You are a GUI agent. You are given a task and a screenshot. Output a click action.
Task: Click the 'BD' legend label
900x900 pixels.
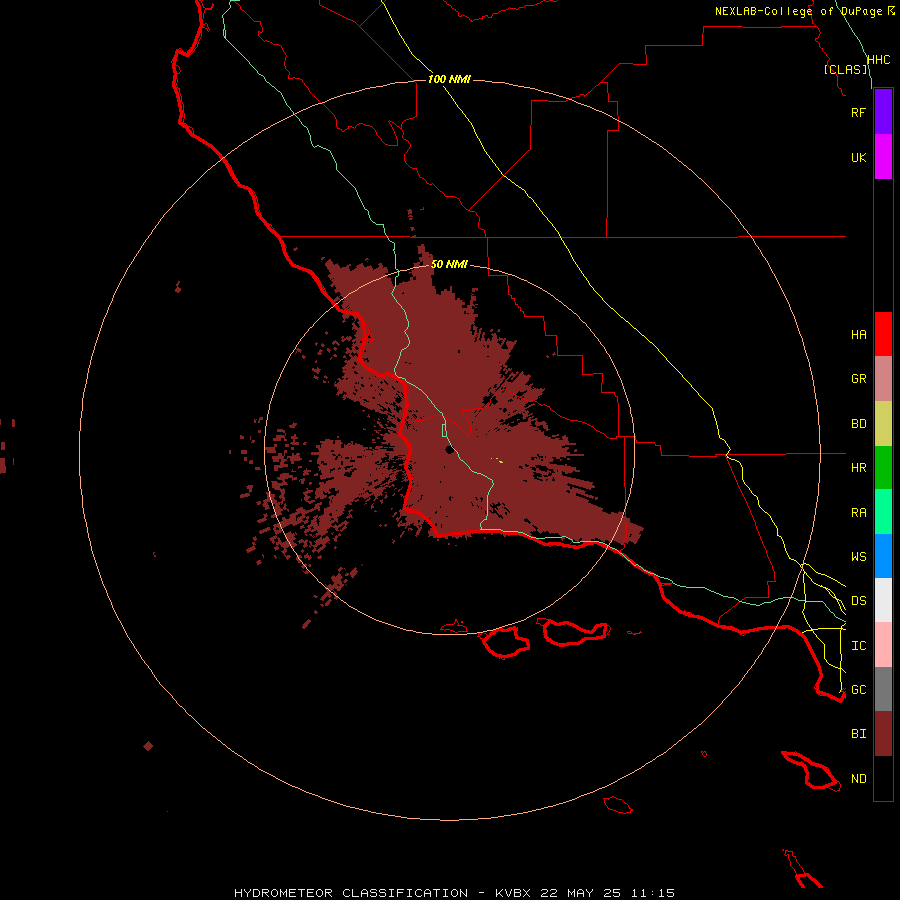point(858,424)
